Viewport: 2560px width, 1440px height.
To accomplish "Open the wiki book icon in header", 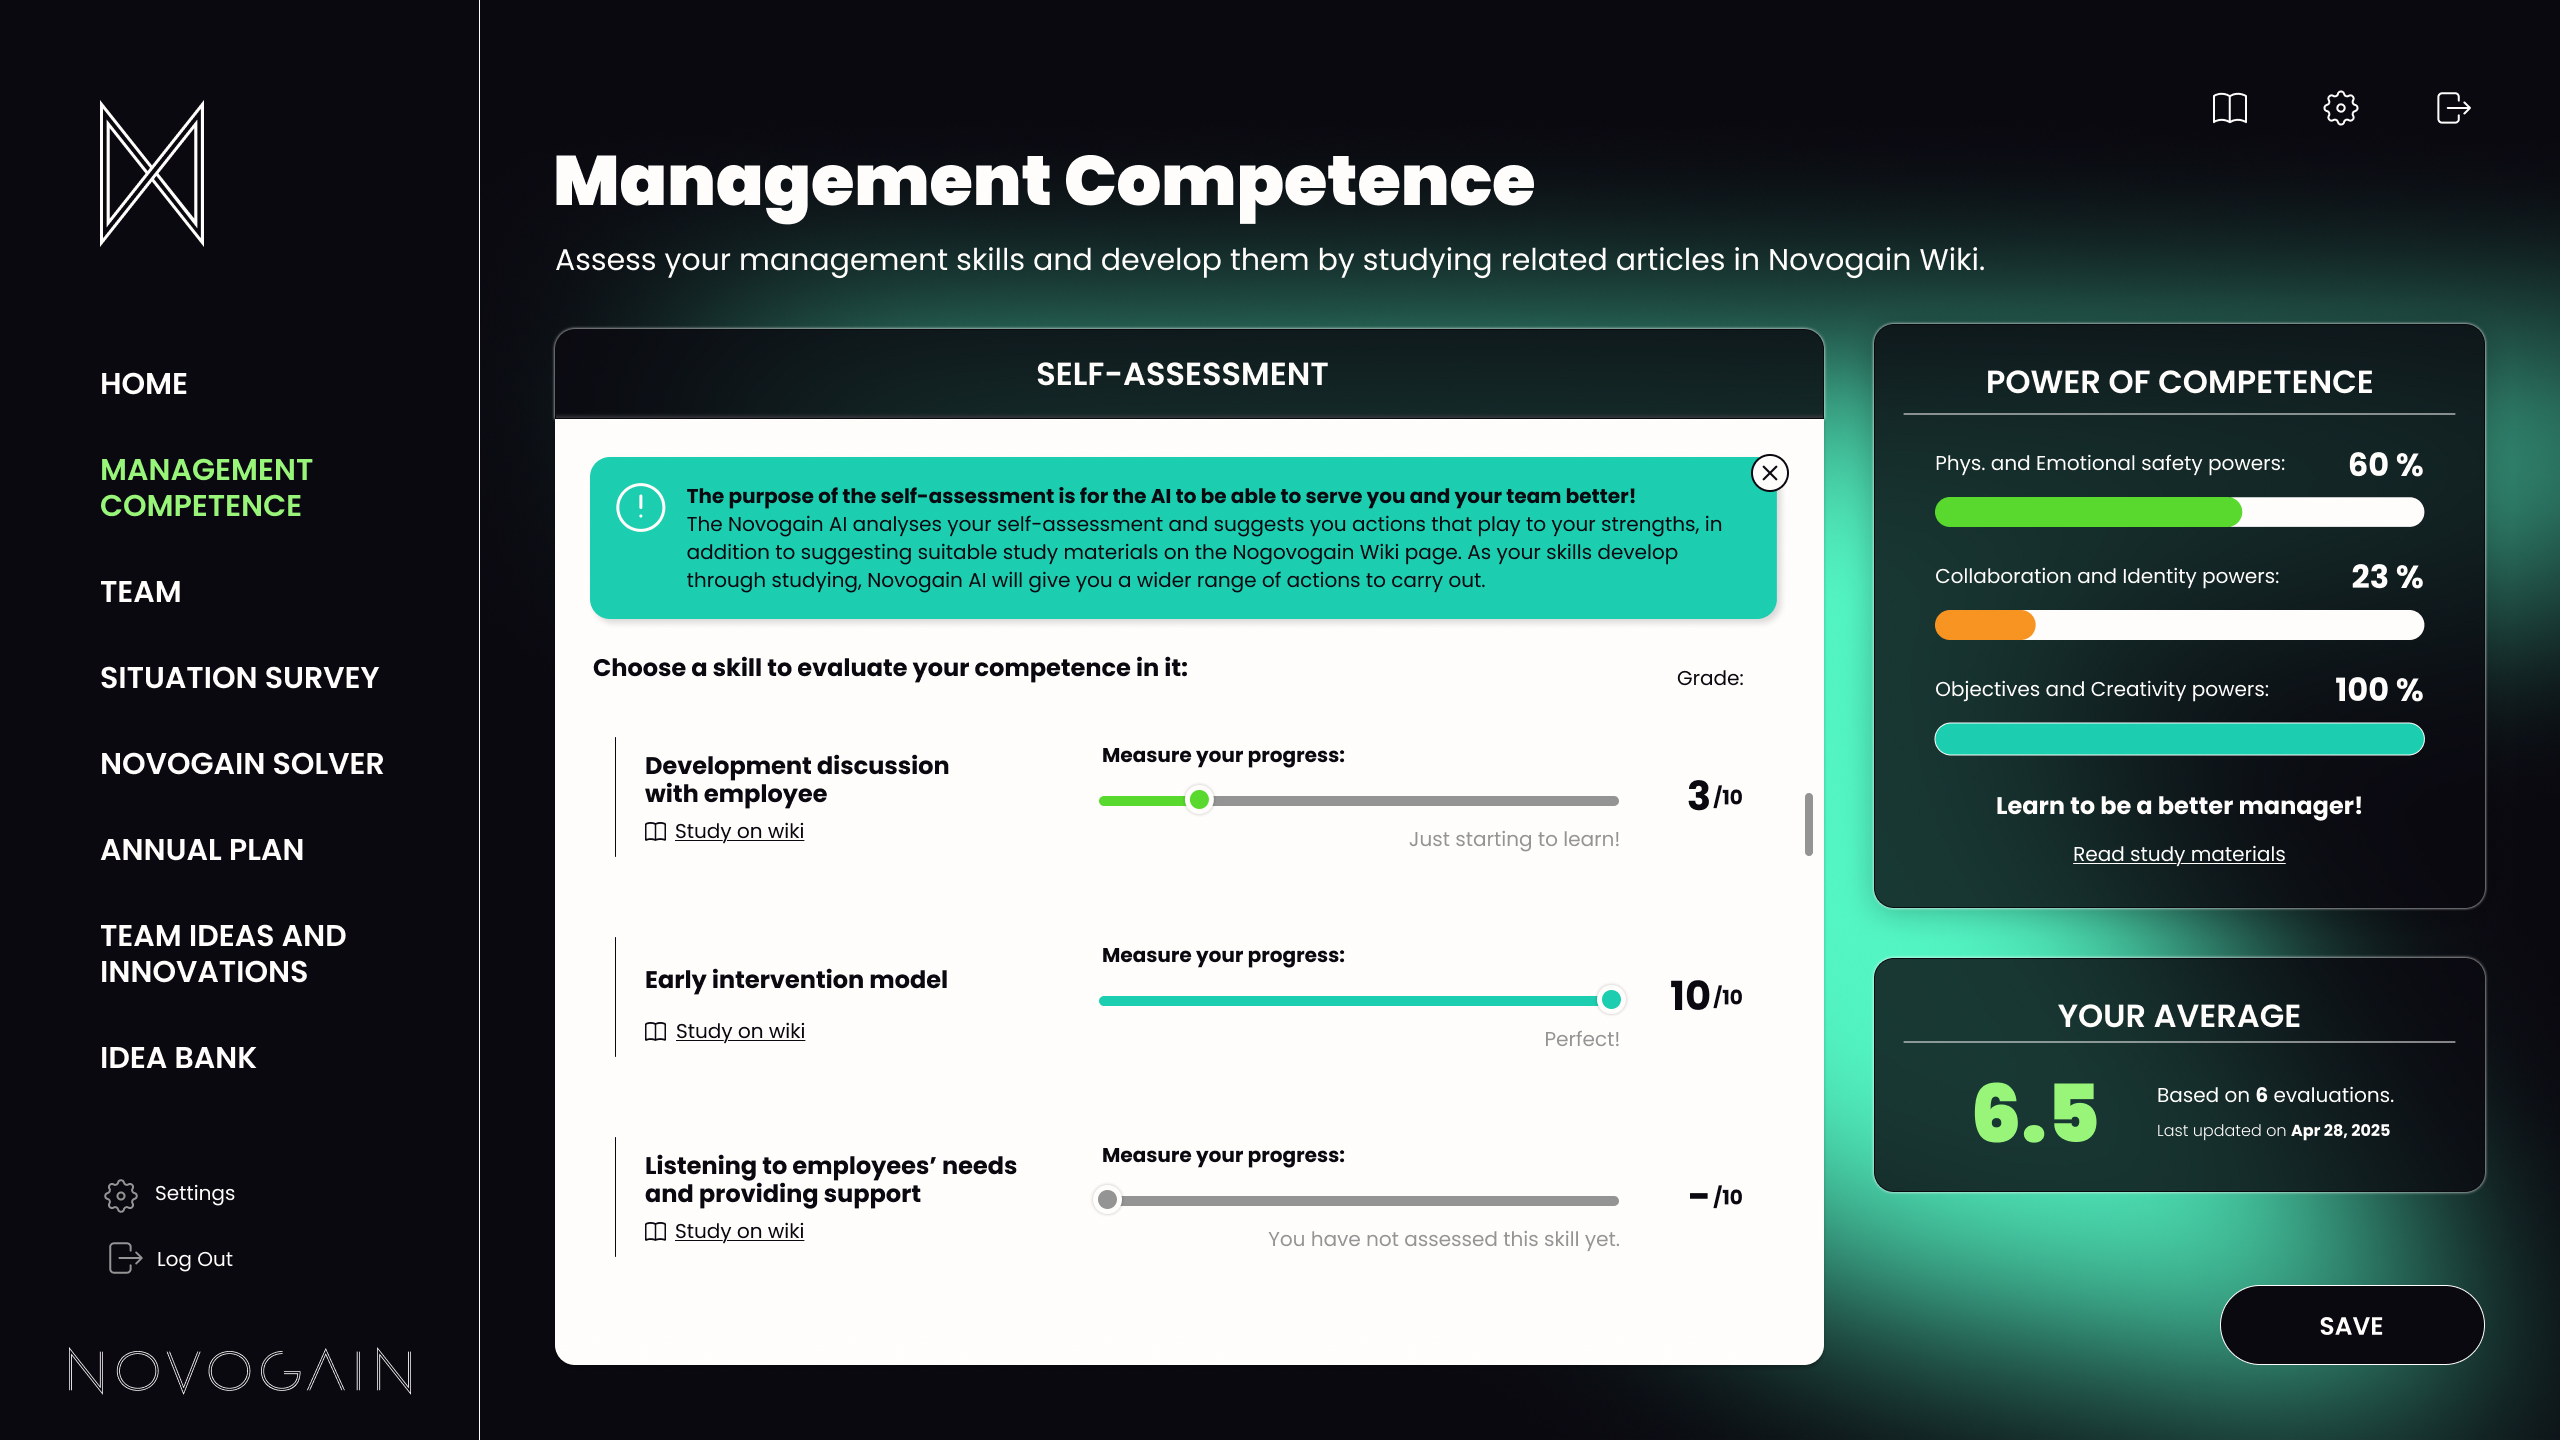I will coord(2229,108).
